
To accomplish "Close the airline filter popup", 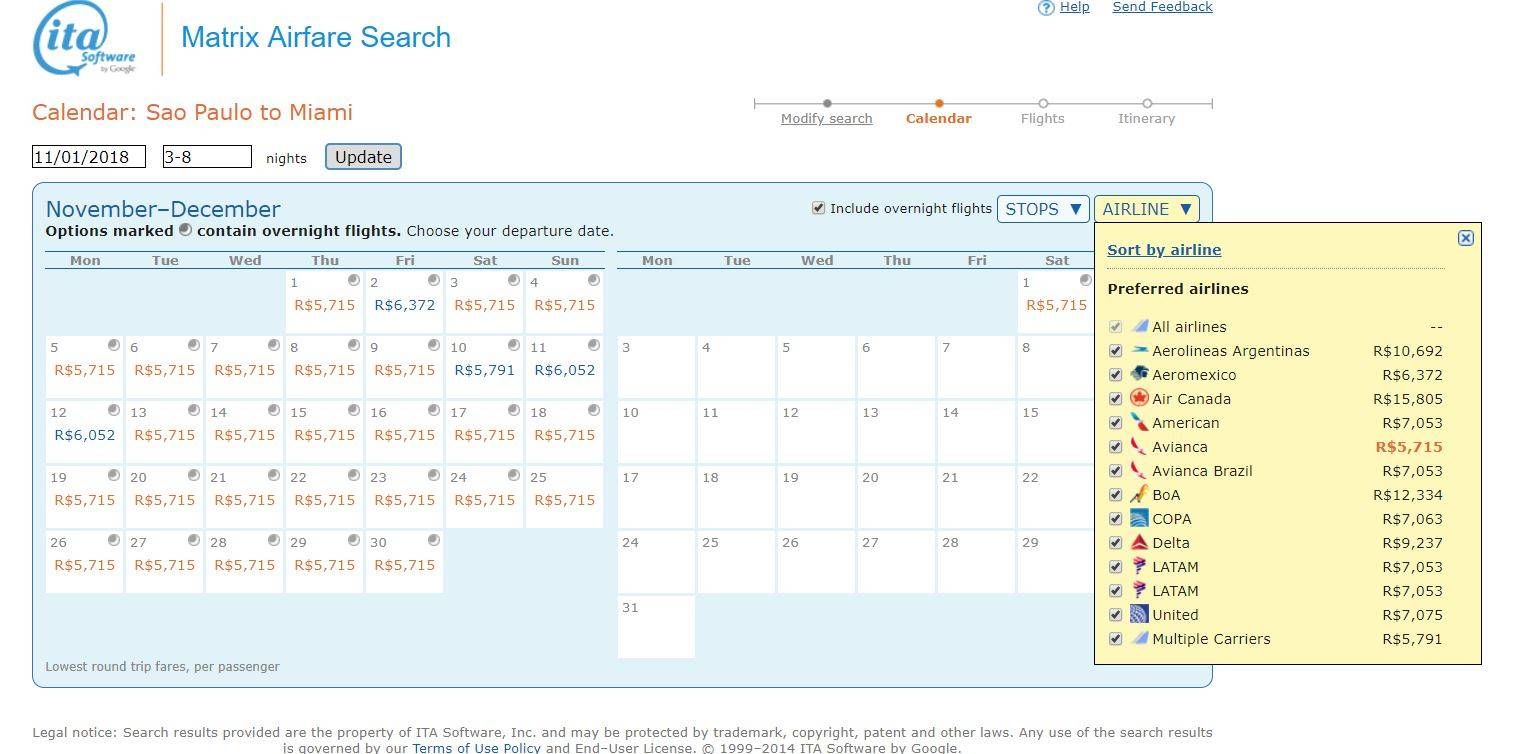I will 1465,238.
